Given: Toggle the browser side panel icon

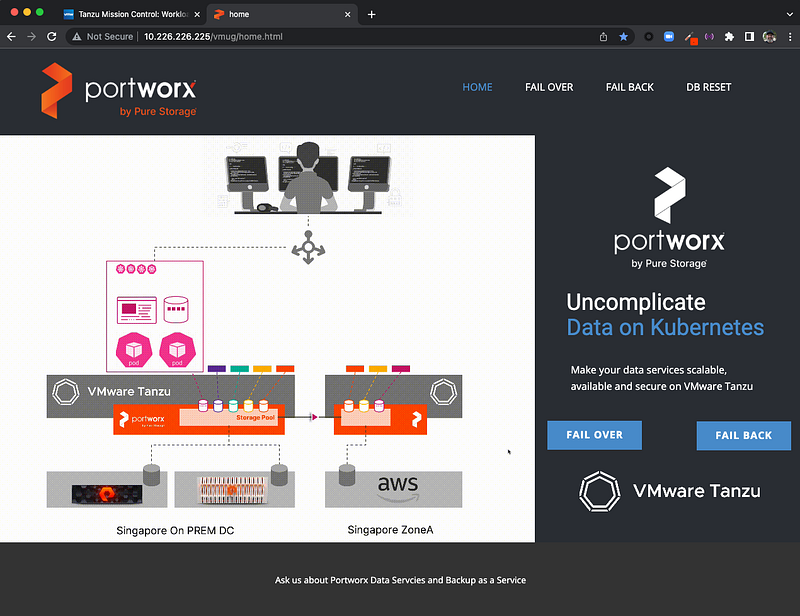Looking at the screenshot, I should pyautogui.click(x=749, y=37).
